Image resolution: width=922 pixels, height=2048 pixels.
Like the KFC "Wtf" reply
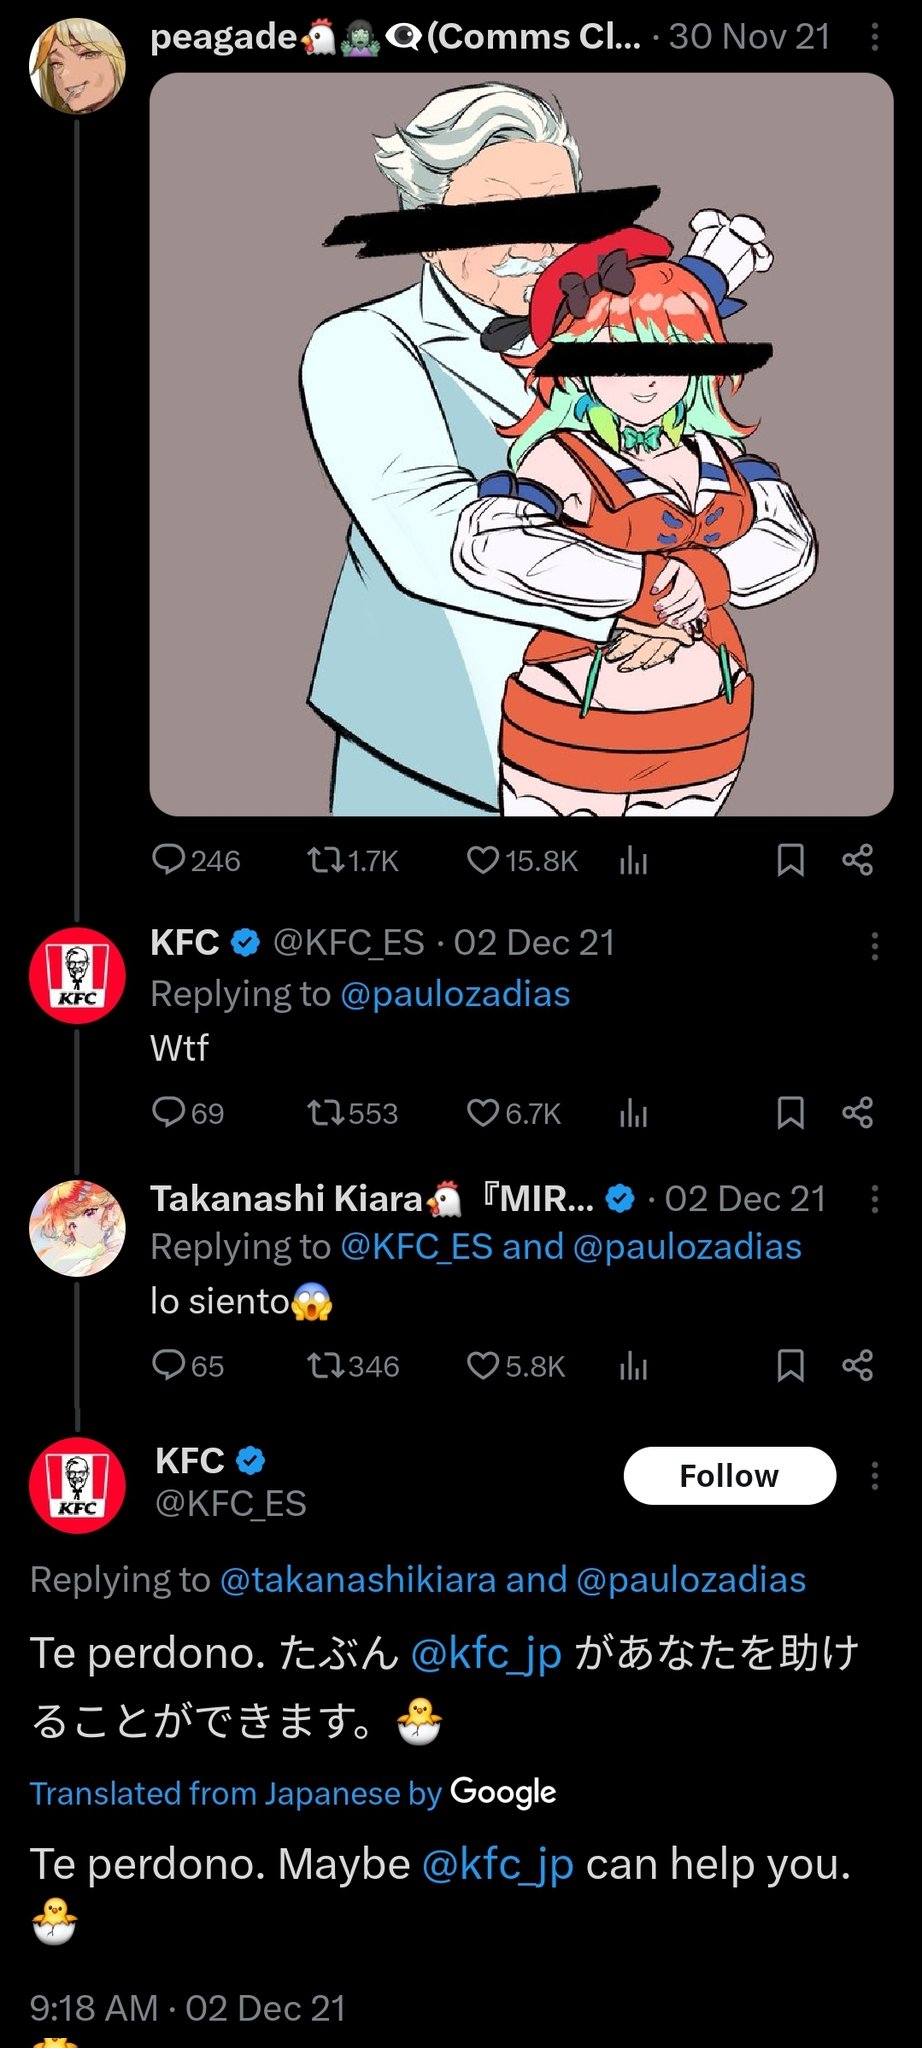pyautogui.click(x=483, y=1113)
